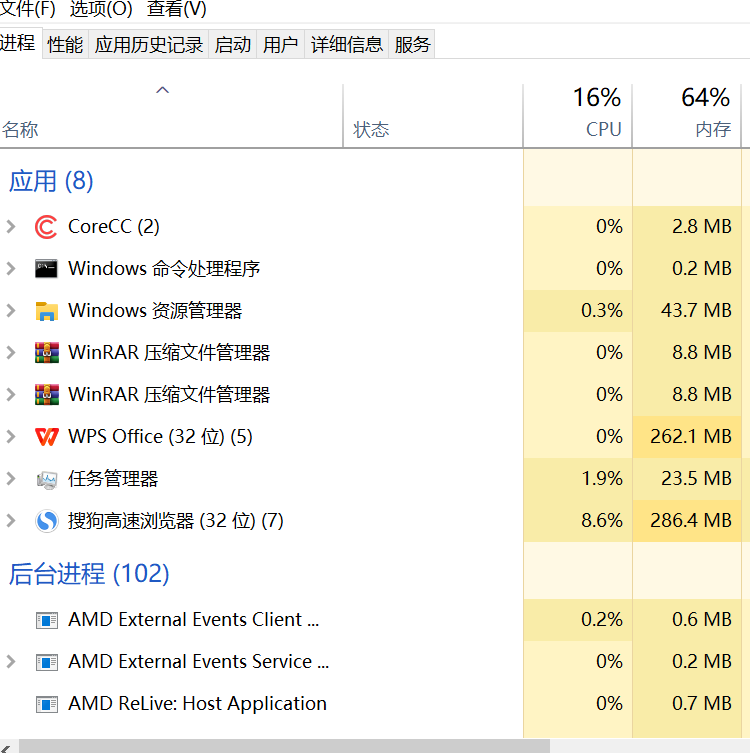This screenshot has width=750, height=753.
Task: Expand the WPS Office (32 位) (5) group
Action: coord(11,437)
